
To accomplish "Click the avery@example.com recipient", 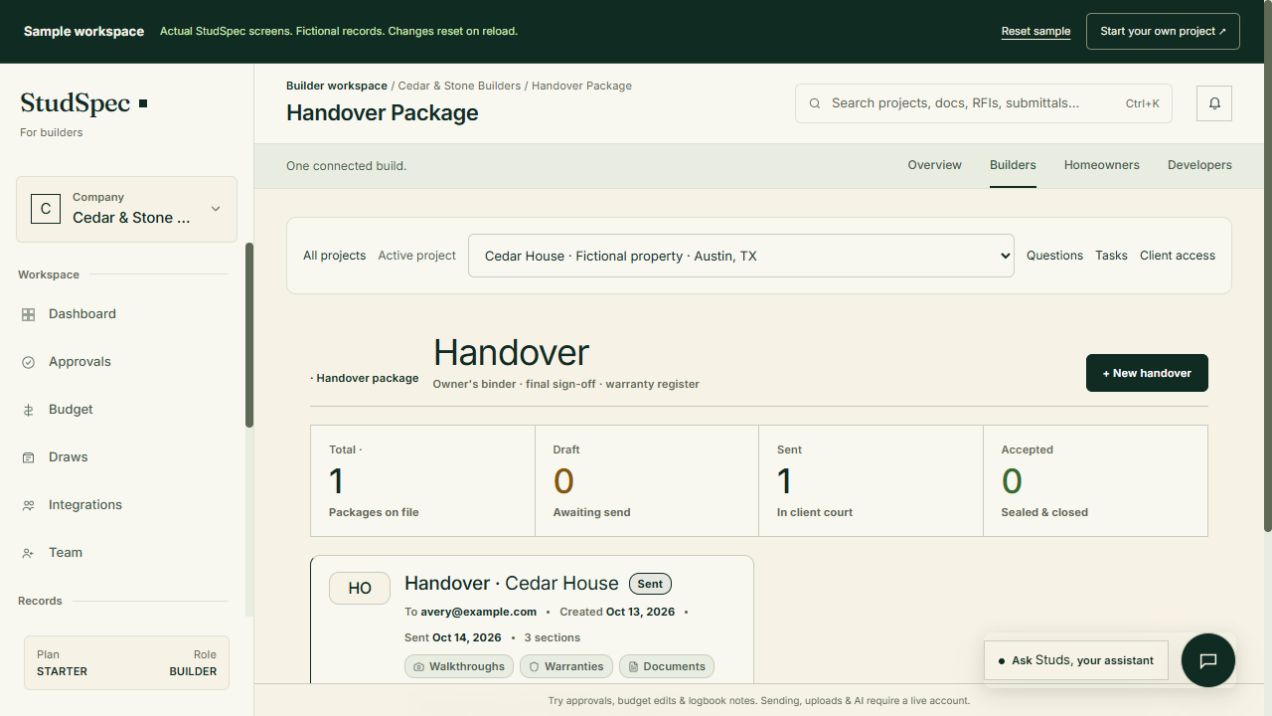I will click(x=478, y=612).
